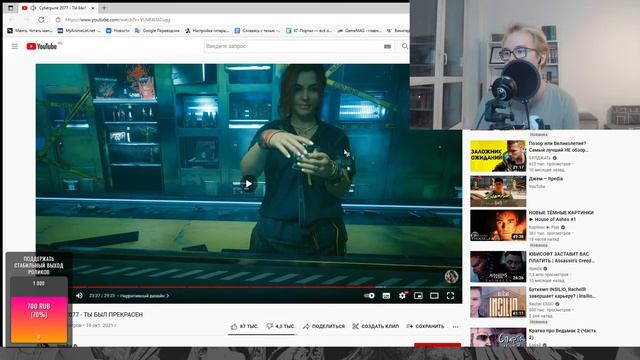
Task: Click the video title 'ТЫ БЫЛ ПРЕКРАСЕН'
Action: [106, 315]
